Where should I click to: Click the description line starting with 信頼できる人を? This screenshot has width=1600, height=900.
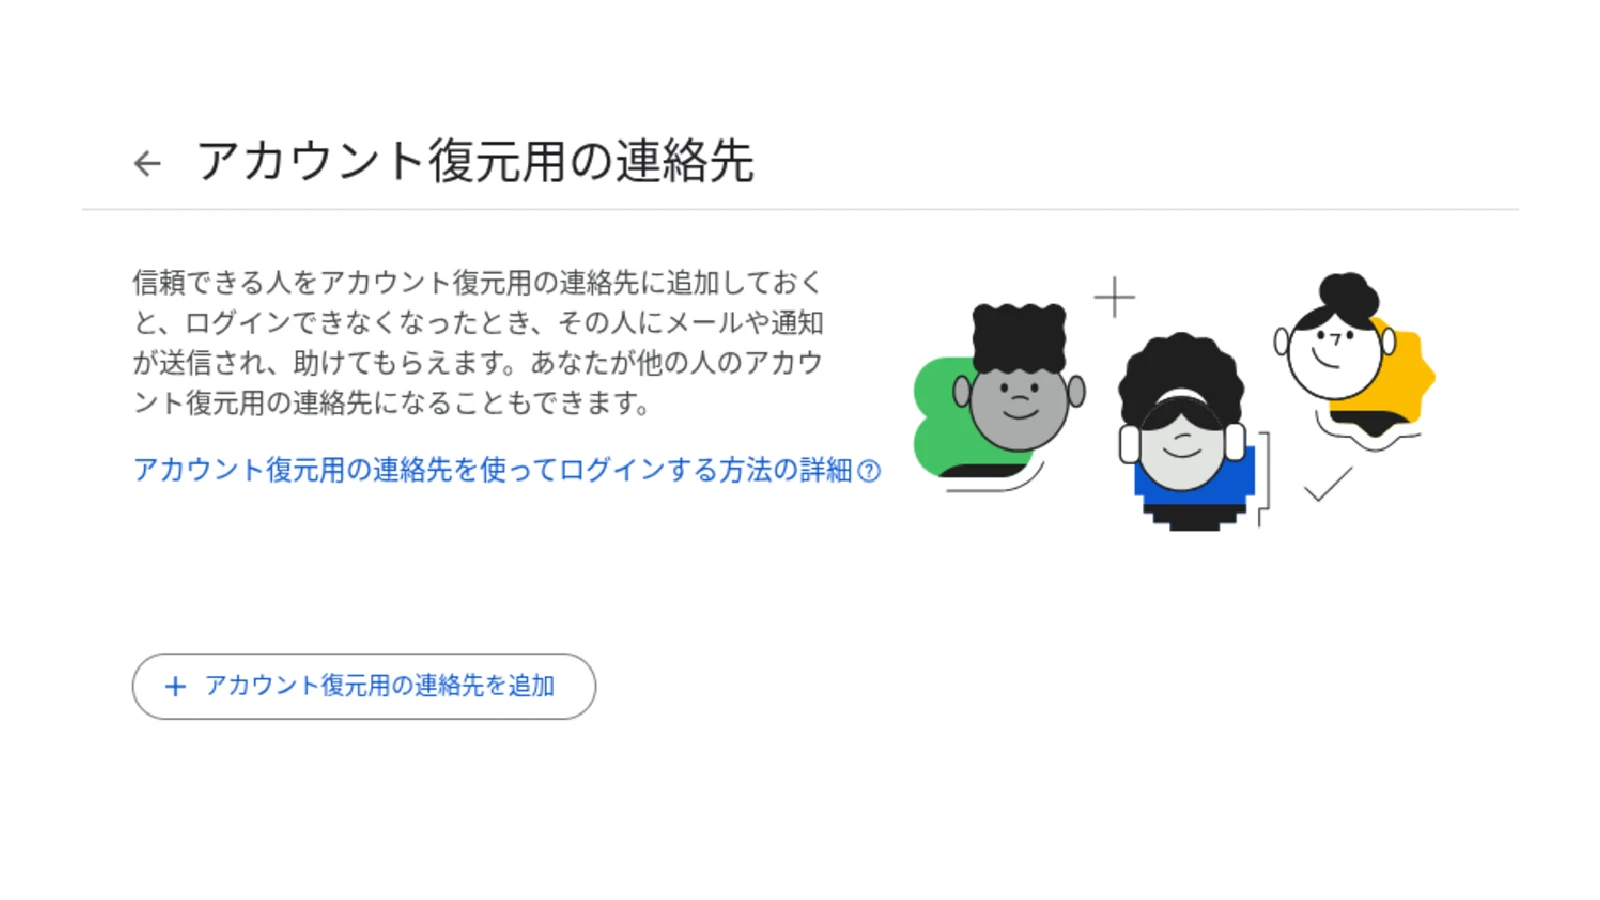477,283
